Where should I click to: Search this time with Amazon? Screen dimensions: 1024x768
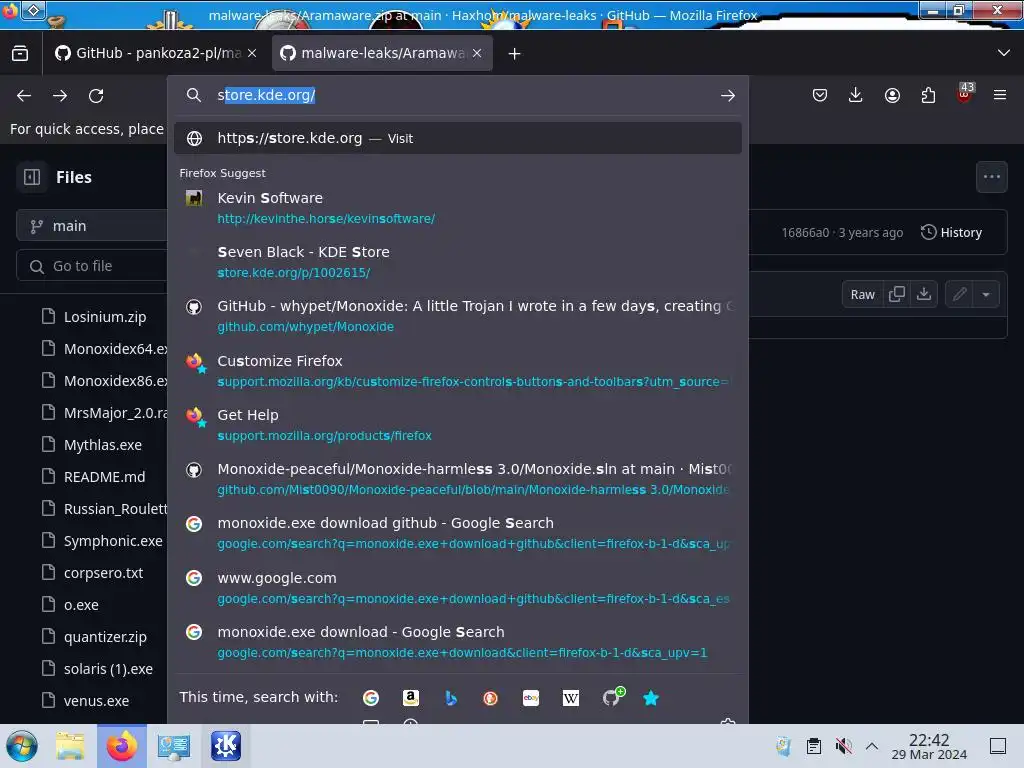click(411, 698)
